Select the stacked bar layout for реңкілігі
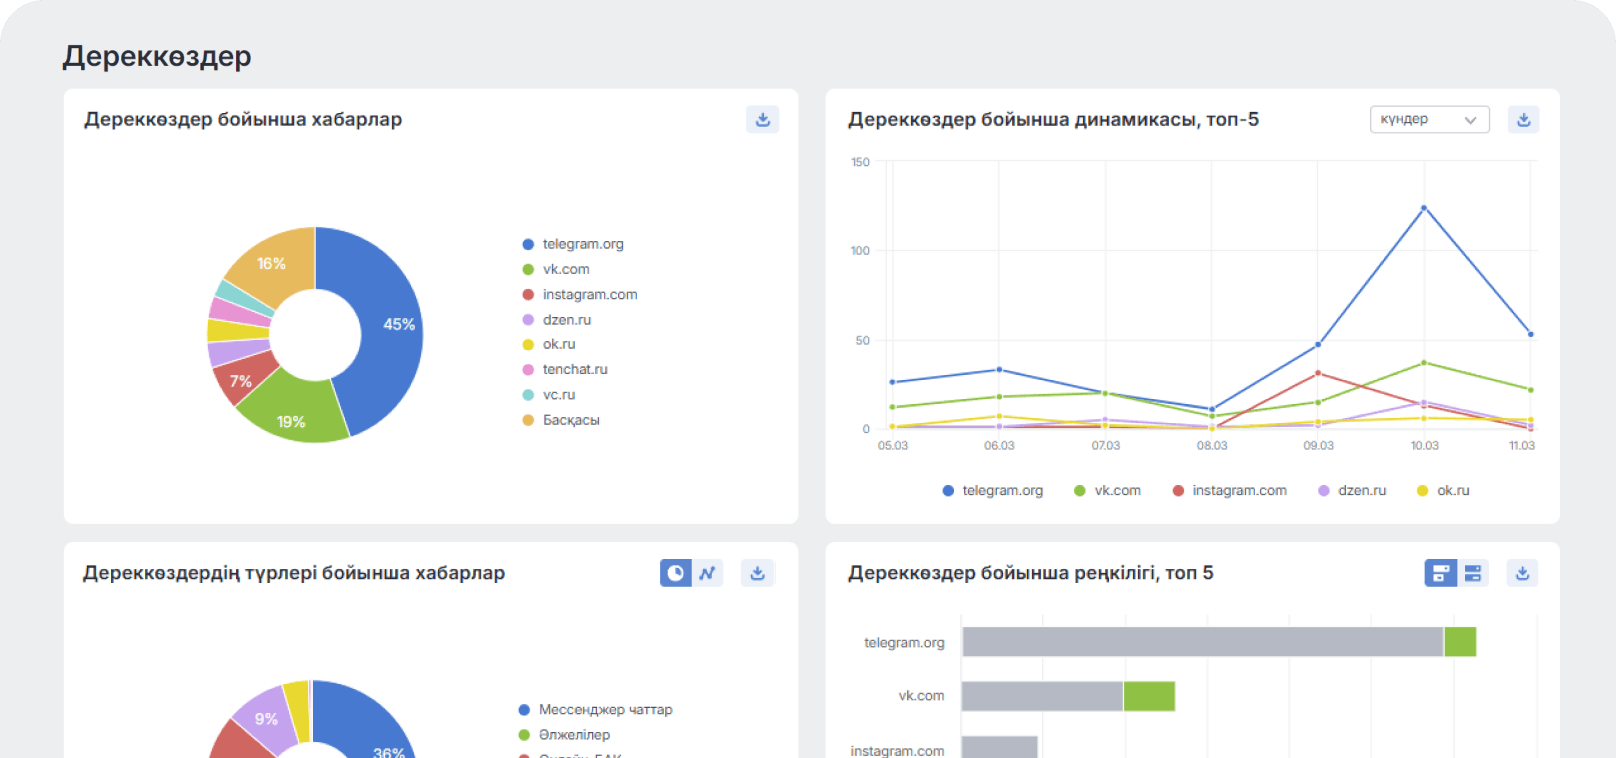 point(1441,573)
